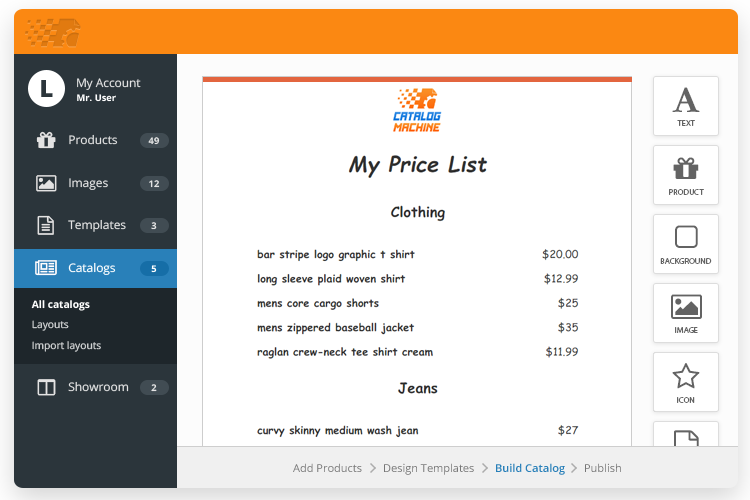Image resolution: width=750 pixels, height=500 pixels.
Task: Click the Products gift icon in sidebar
Action: [x=46, y=140]
